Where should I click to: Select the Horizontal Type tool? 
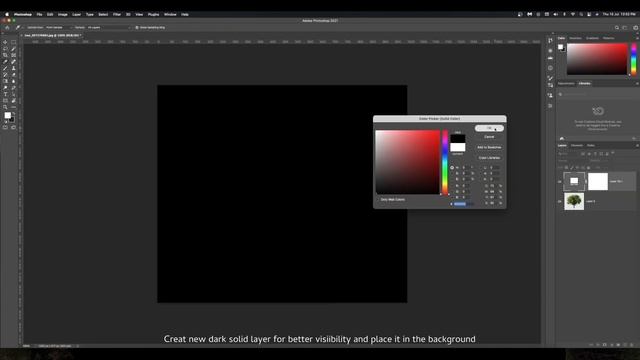(5, 94)
